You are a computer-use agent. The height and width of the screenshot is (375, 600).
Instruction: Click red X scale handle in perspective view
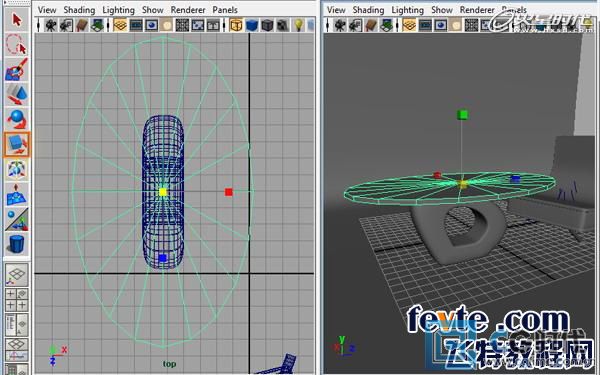[437, 175]
